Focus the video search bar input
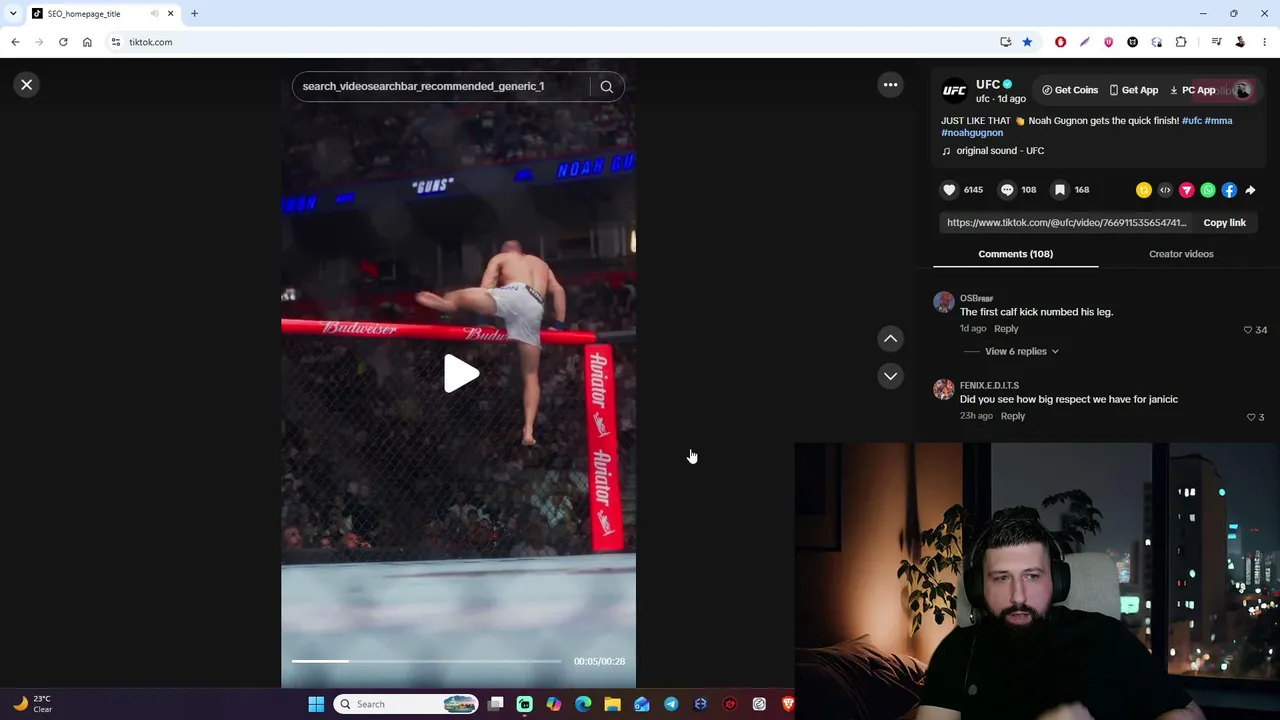Image resolution: width=1280 pixels, height=720 pixels. point(440,87)
